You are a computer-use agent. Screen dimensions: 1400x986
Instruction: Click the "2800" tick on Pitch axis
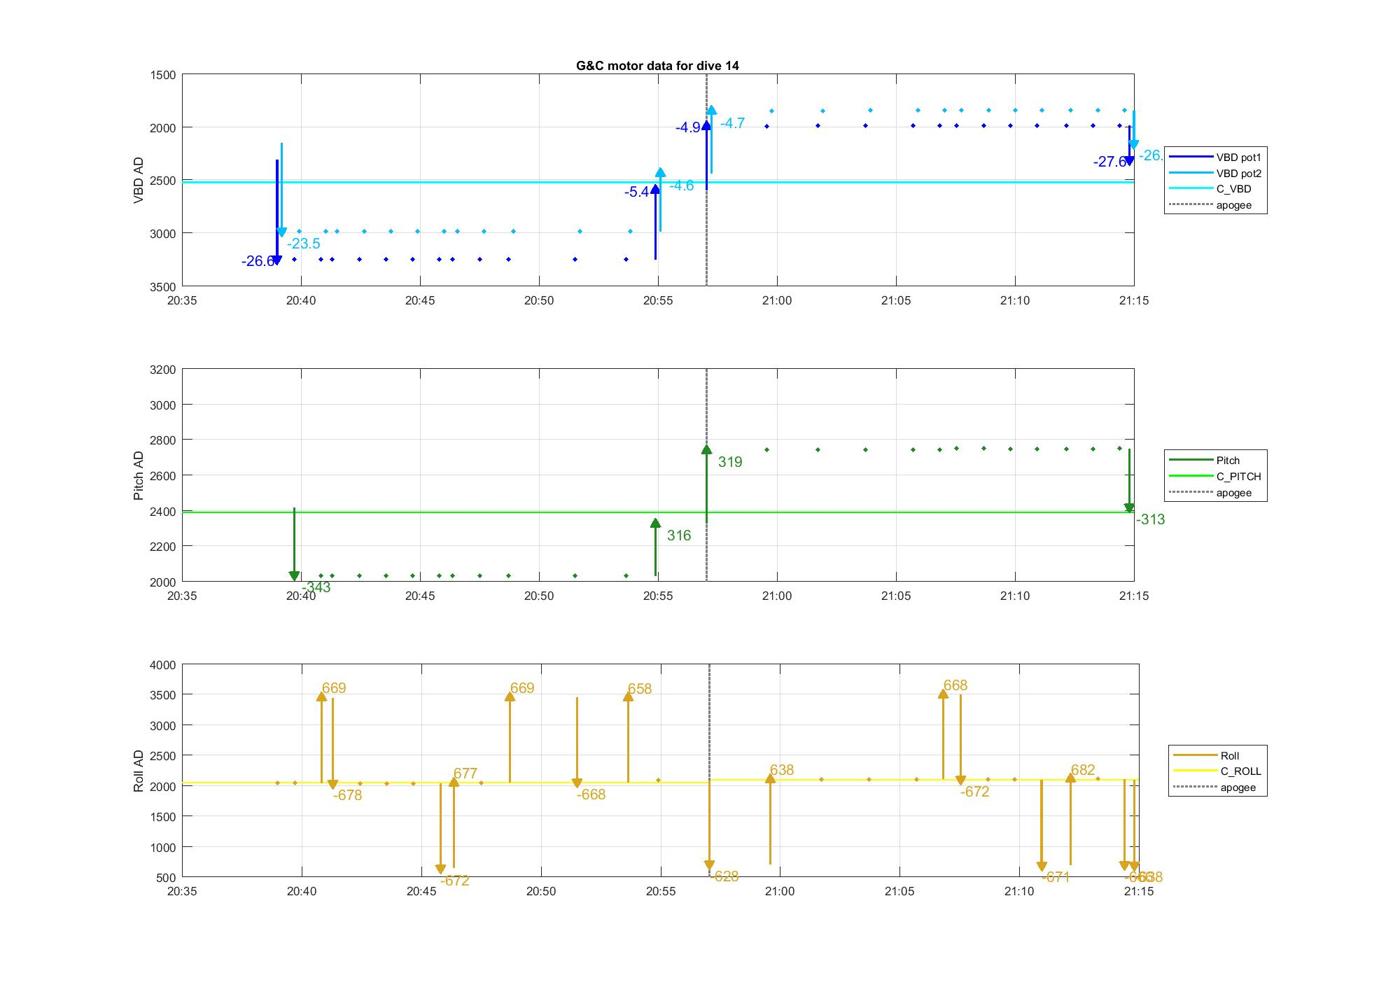point(163,441)
